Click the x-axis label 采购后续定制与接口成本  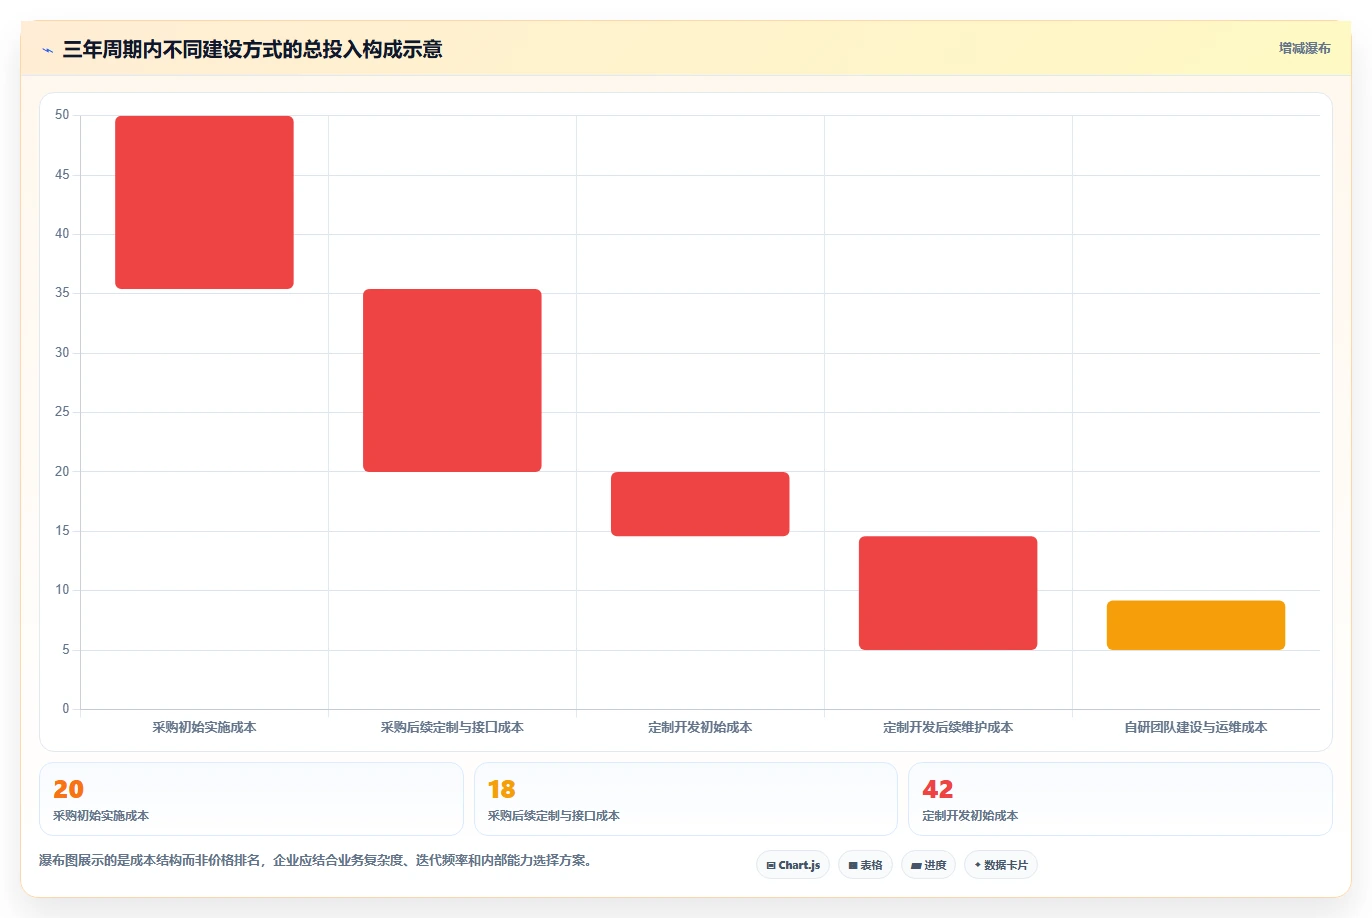[452, 727]
